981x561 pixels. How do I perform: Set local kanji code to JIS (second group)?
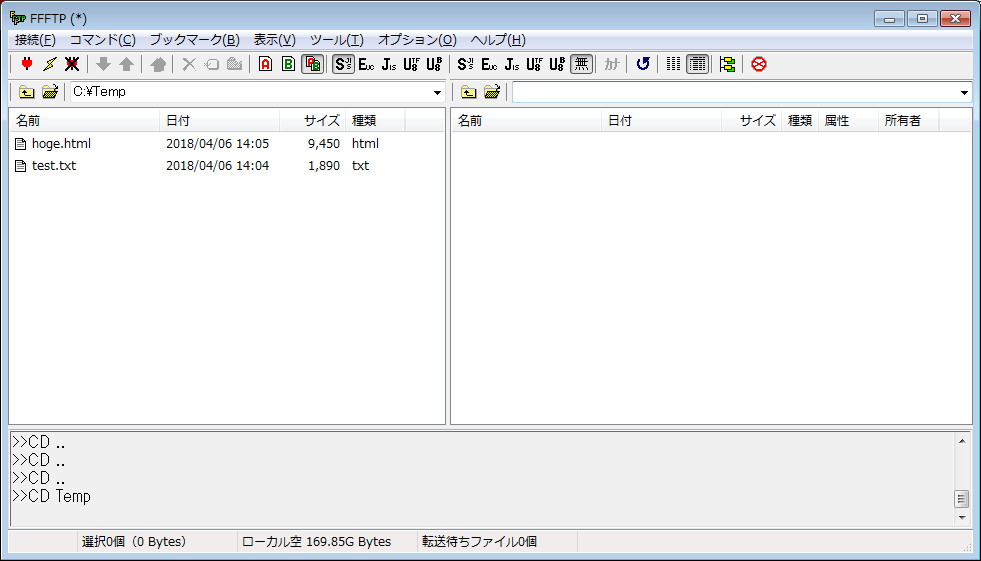pos(511,64)
